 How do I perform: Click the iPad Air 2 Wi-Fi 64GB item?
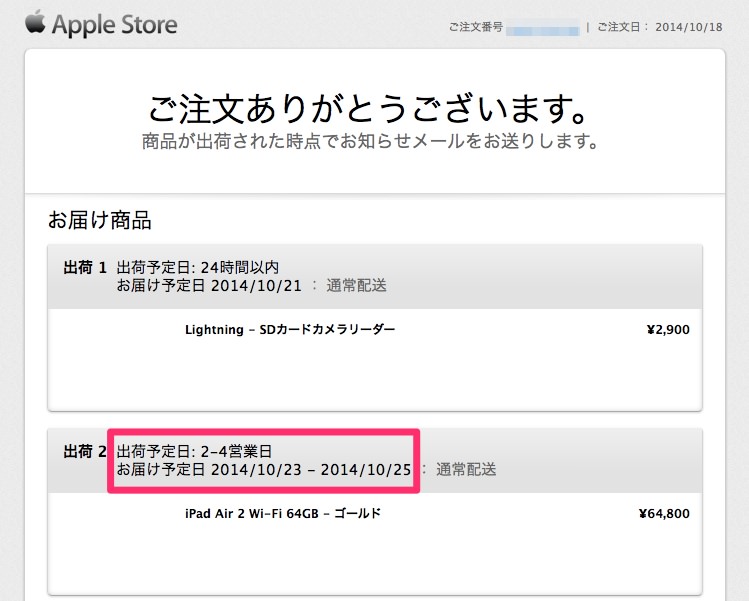(283, 514)
